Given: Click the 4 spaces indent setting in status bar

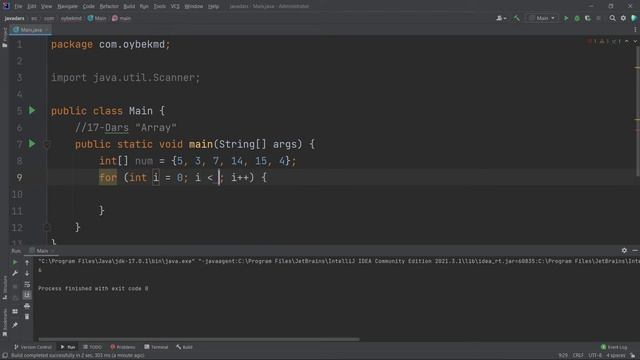Looking at the screenshot, I should pyautogui.click(x=616, y=356).
